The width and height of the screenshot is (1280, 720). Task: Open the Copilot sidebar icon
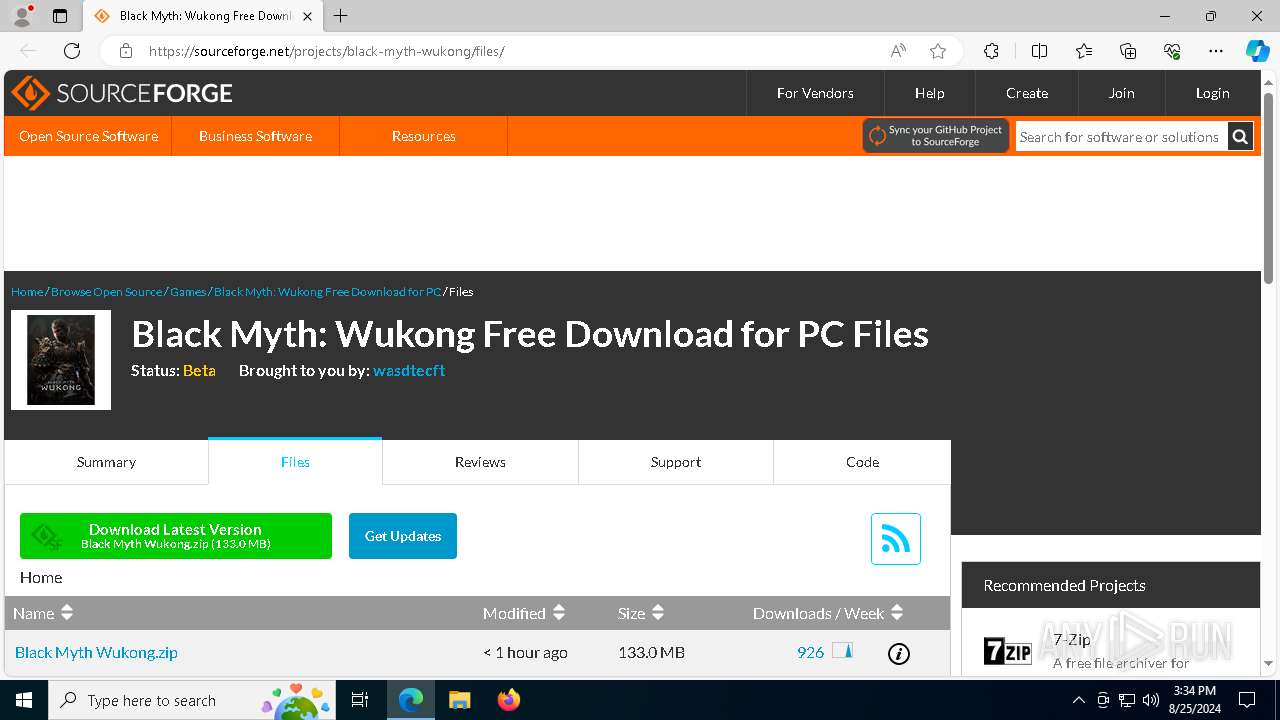1257,51
